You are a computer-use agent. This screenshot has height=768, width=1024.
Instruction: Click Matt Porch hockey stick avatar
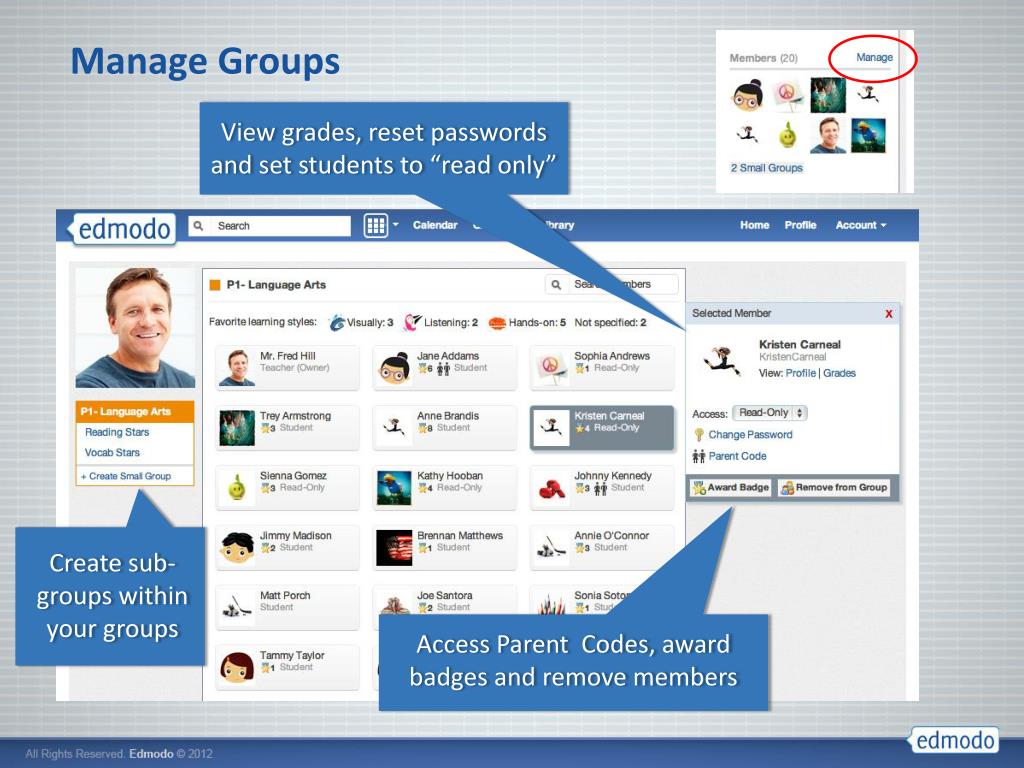pyautogui.click(x=237, y=606)
